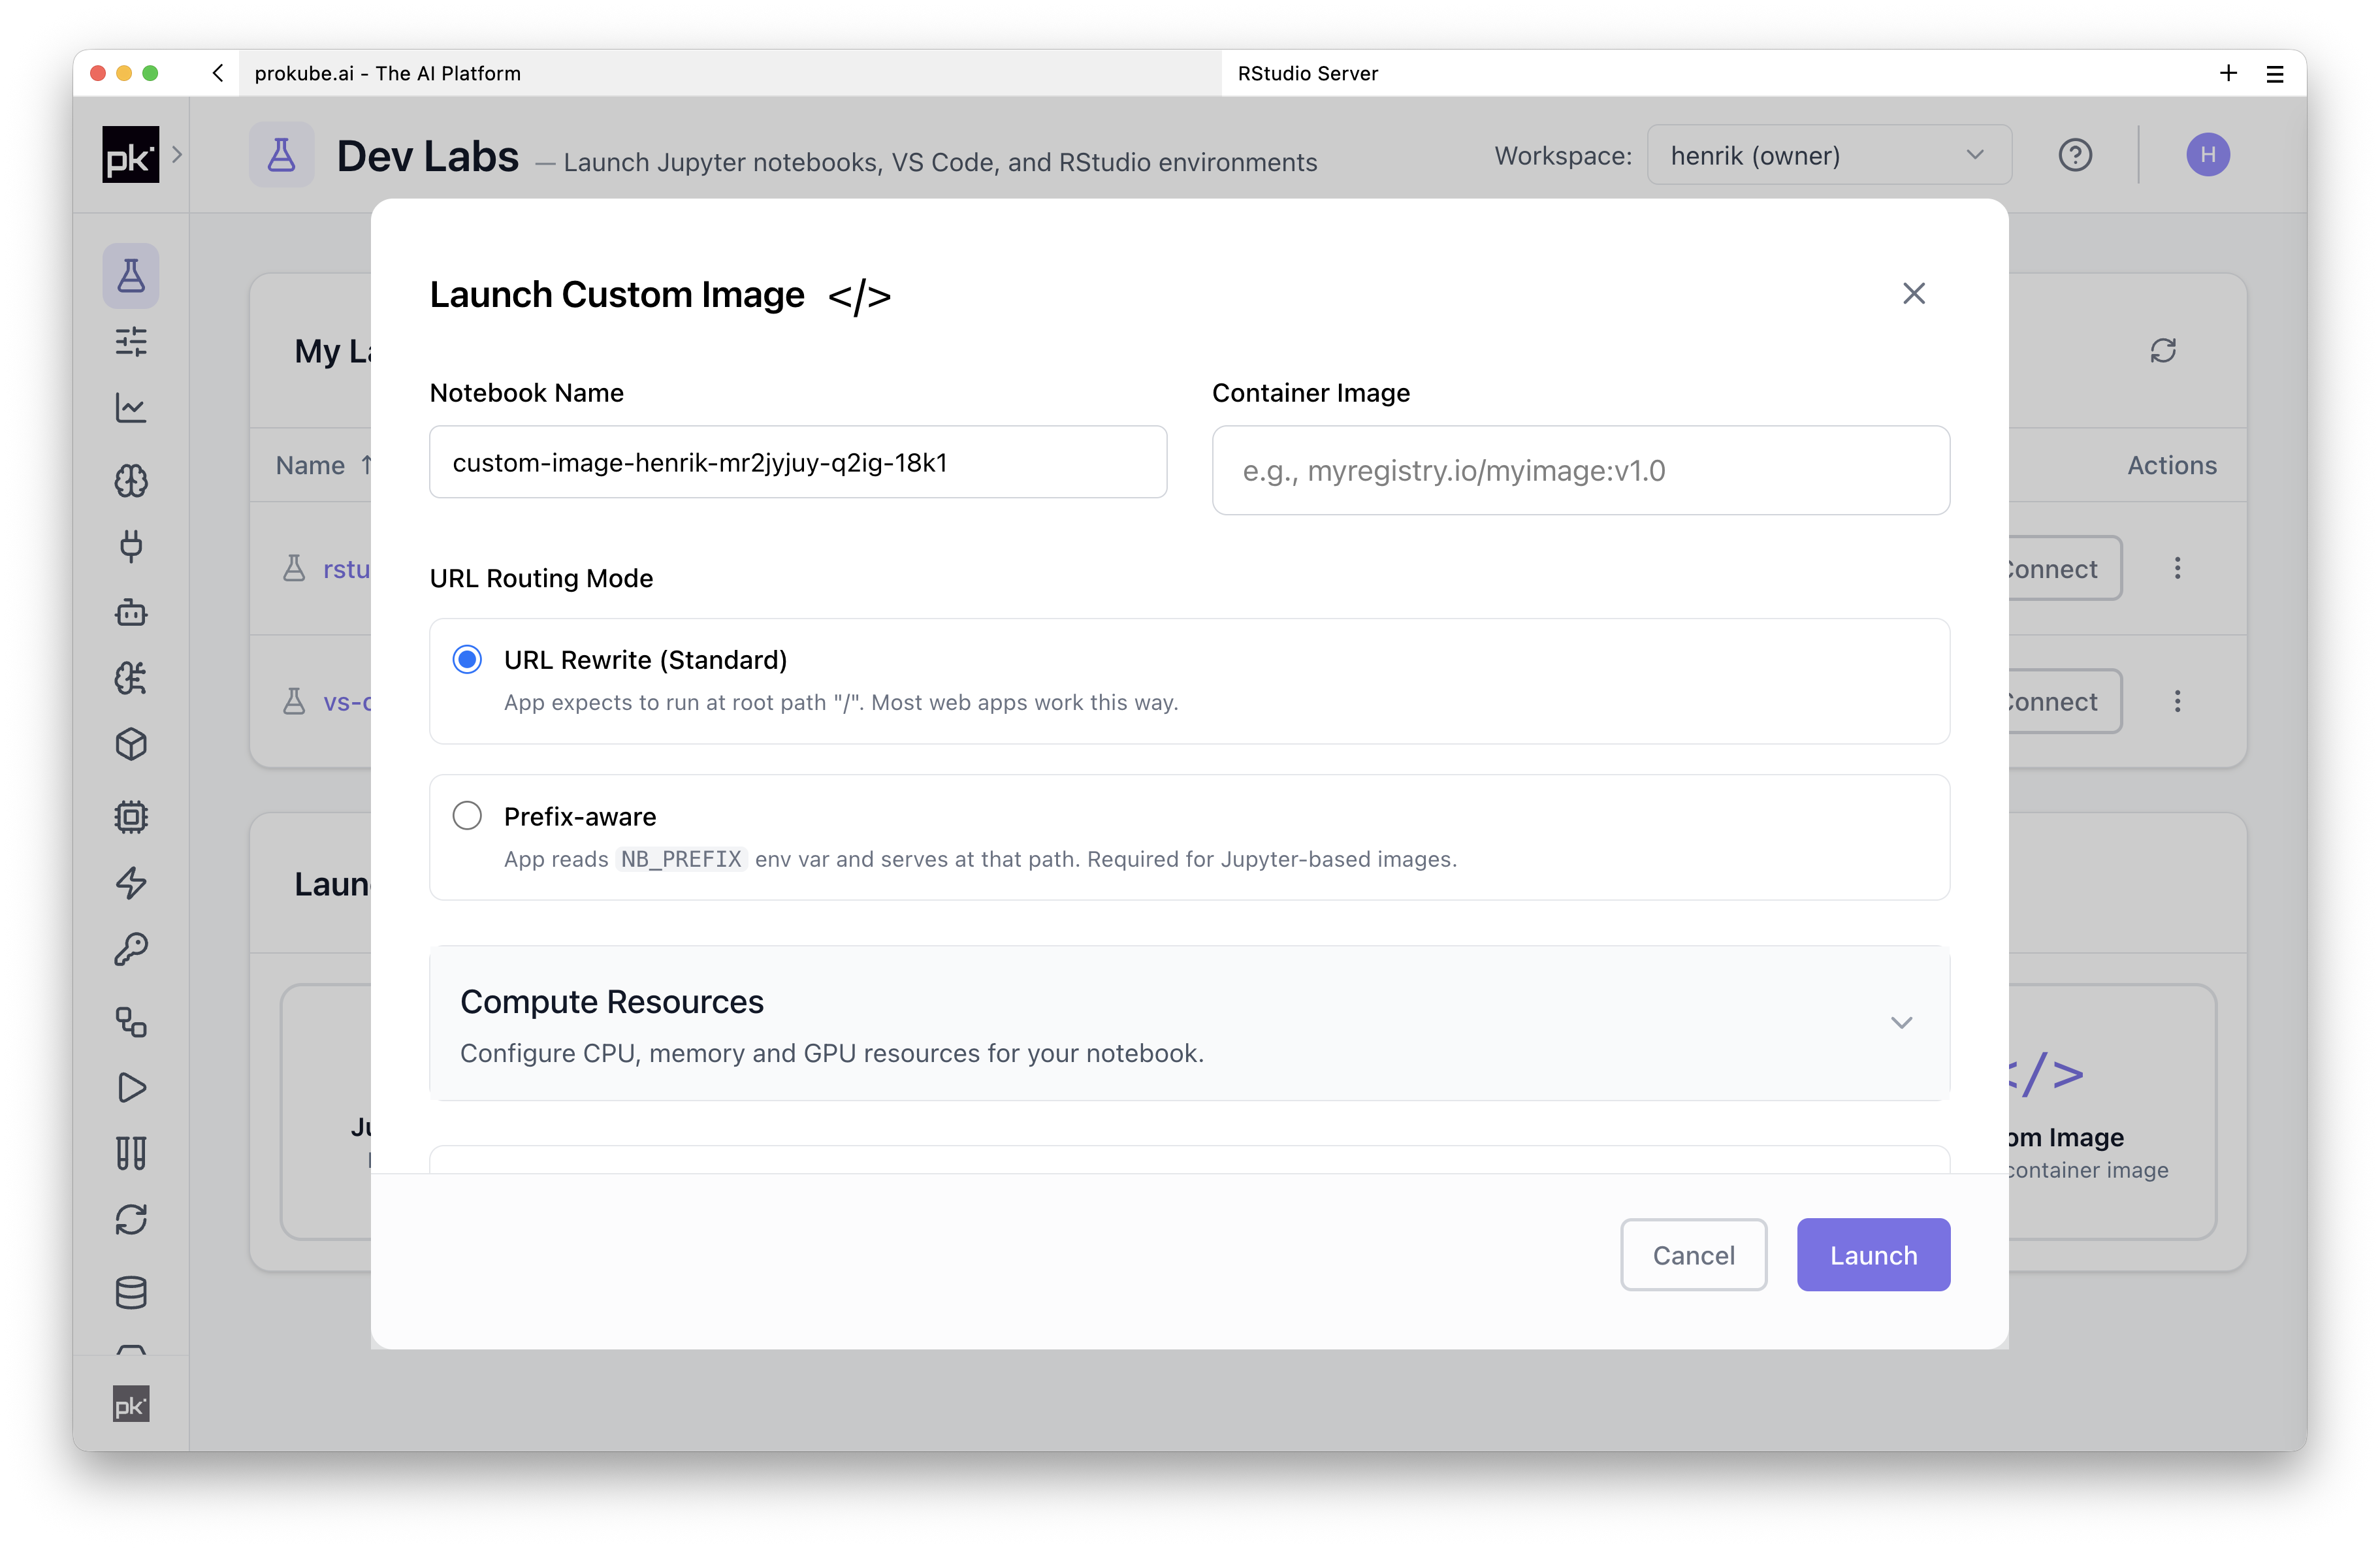Open the brain icon in sidebar
This screenshot has width=2380, height=1548.
[131, 481]
